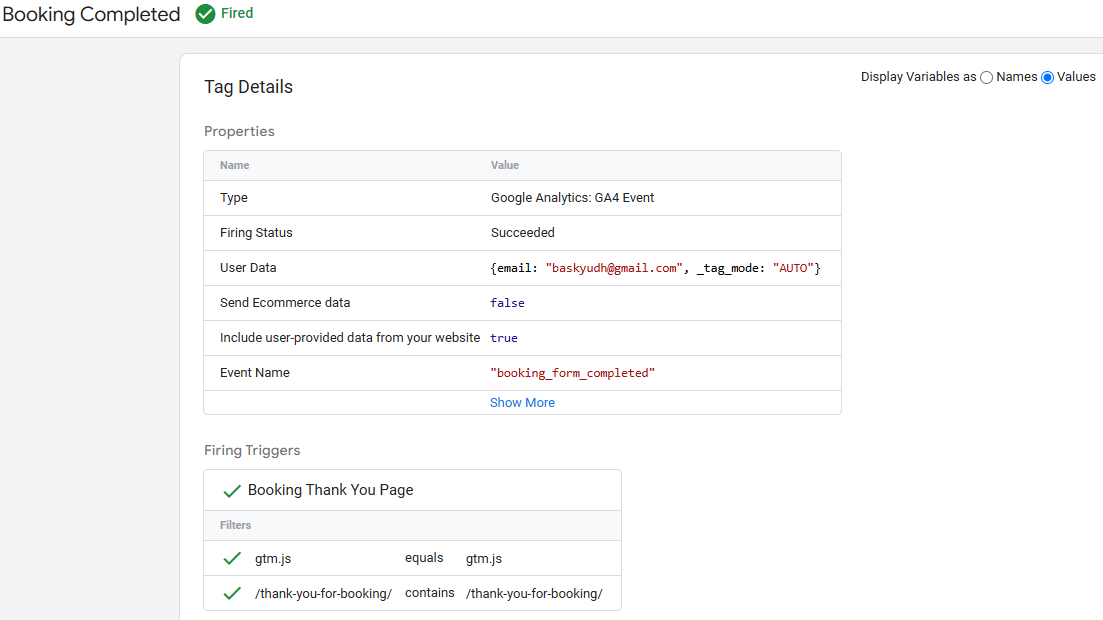Click the booking_form_completed event name value
Image resolution: width=1103 pixels, height=620 pixels.
tap(572, 373)
